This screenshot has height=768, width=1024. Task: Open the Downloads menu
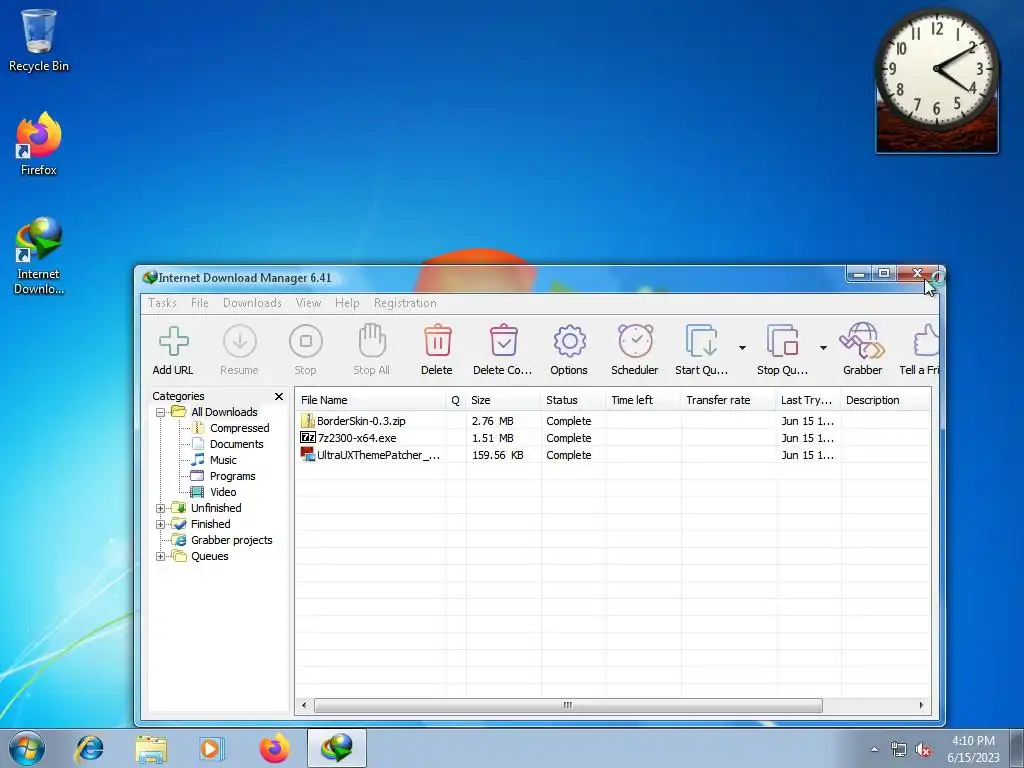point(252,303)
